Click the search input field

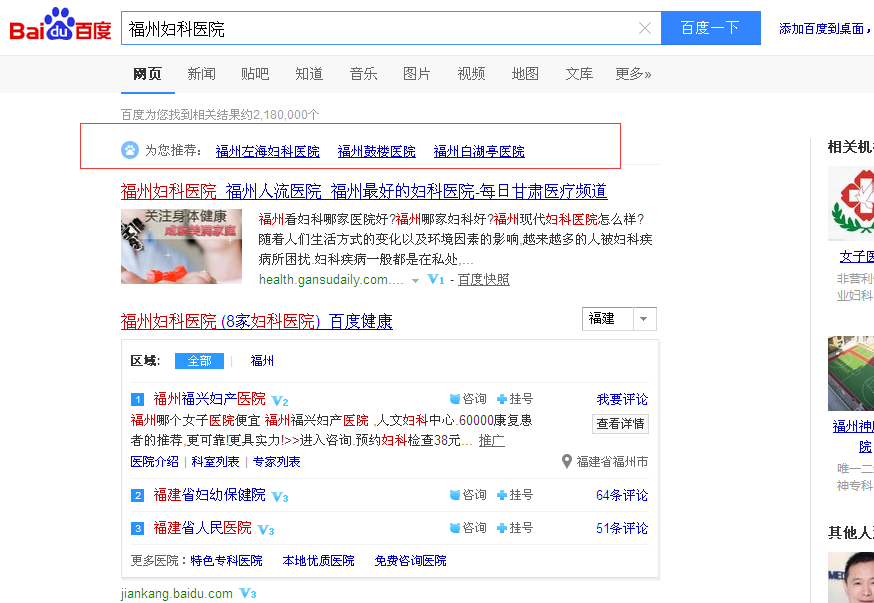380,28
